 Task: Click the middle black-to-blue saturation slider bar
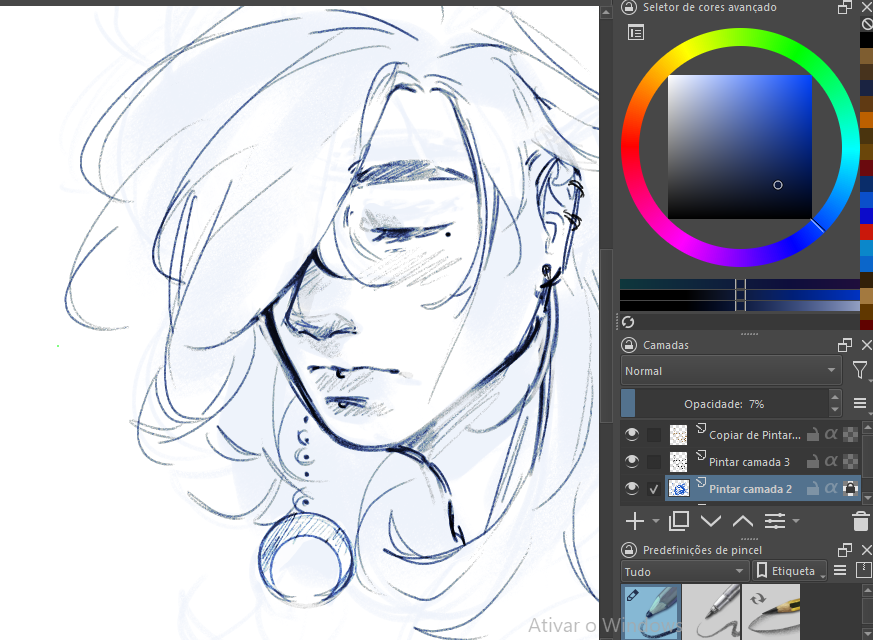coord(740,295)
